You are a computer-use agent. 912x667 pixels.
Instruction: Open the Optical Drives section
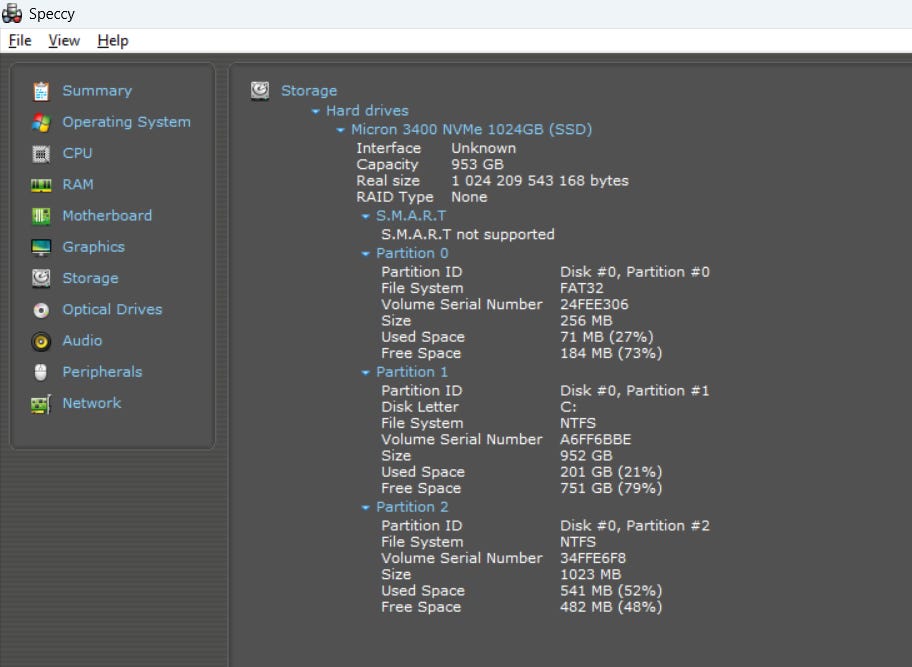(x=112, y=309)
